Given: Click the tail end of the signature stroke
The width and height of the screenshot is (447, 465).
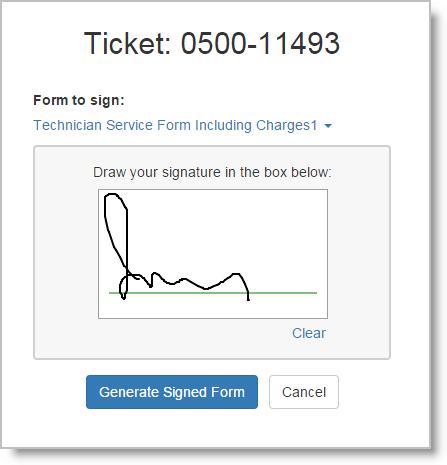Looking at the screenshot, I should click(248, 296).
